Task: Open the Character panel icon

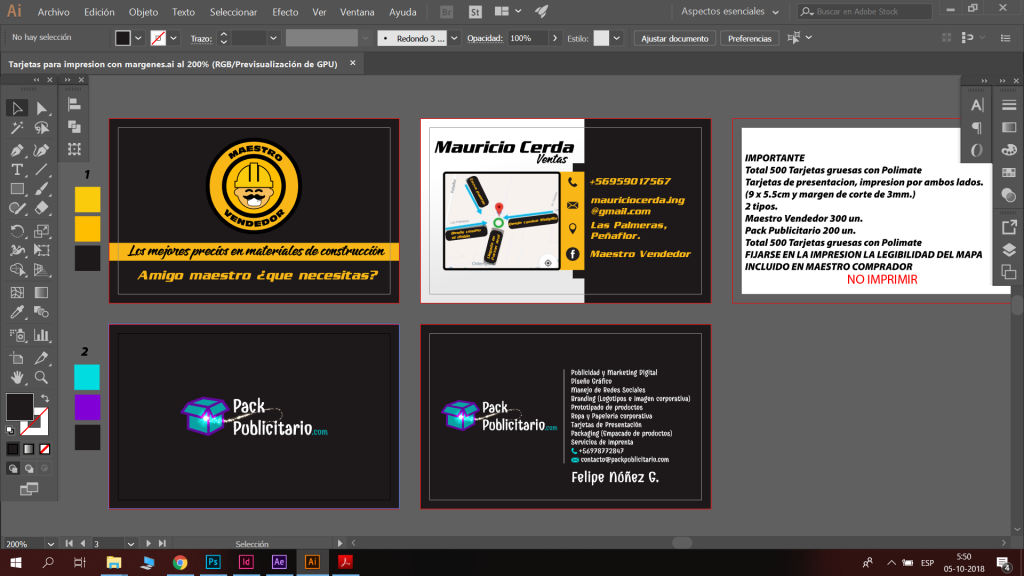Action: click(x=977, y=105)
